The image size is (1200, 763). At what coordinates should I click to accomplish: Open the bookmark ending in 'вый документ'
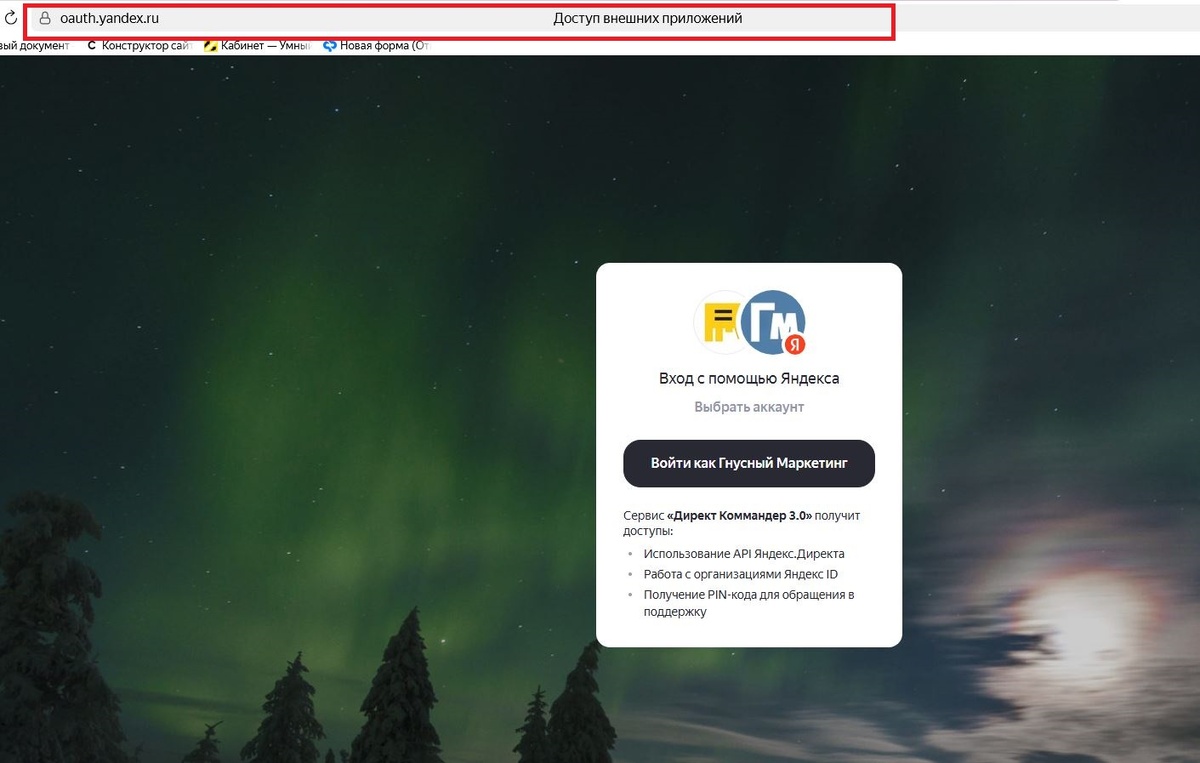coord(34,45)
